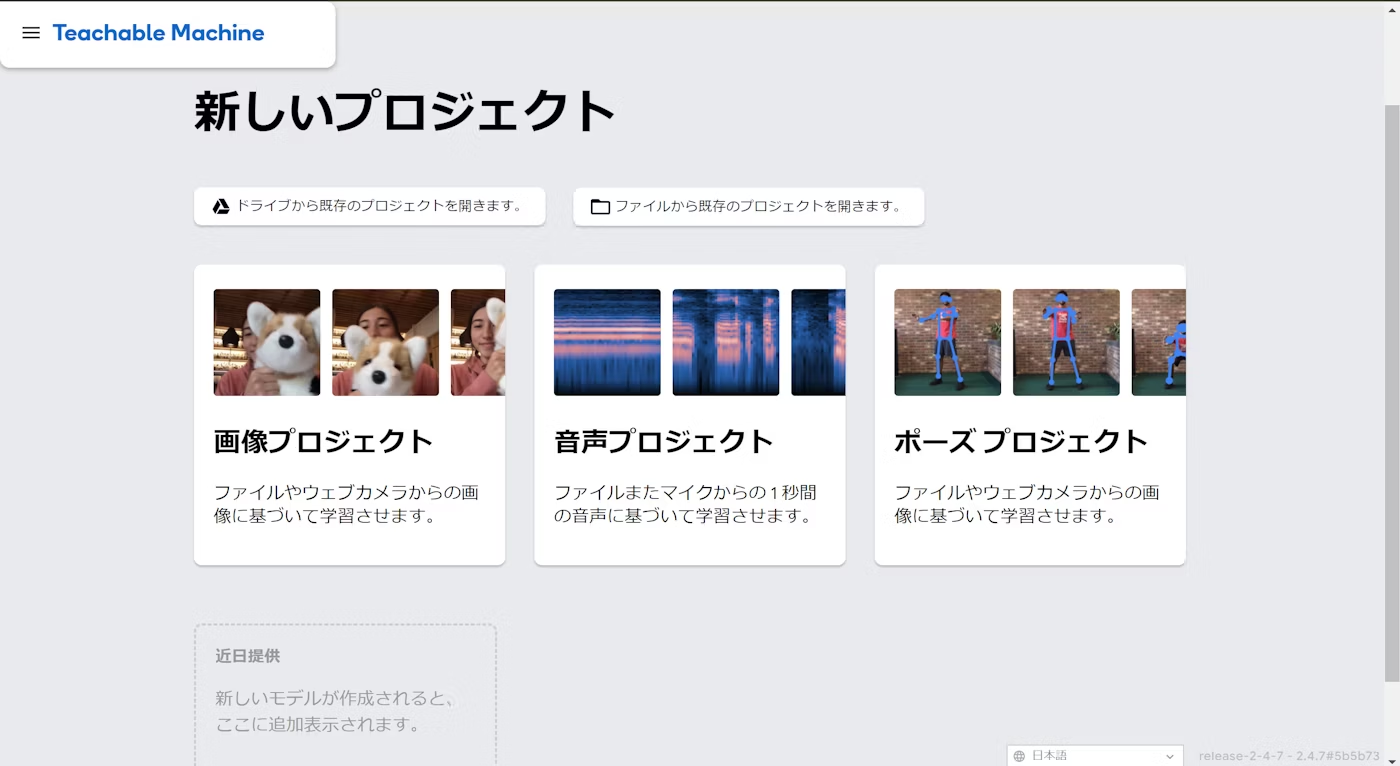1400x766 pixels.
Task: Click second pose skeleton thumbnail
Action: point(1066,342)
